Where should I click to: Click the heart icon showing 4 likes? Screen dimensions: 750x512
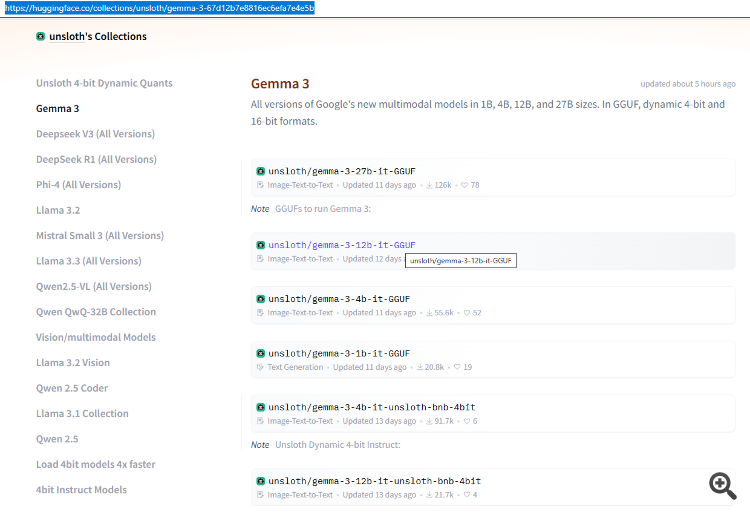coord(467,495)
